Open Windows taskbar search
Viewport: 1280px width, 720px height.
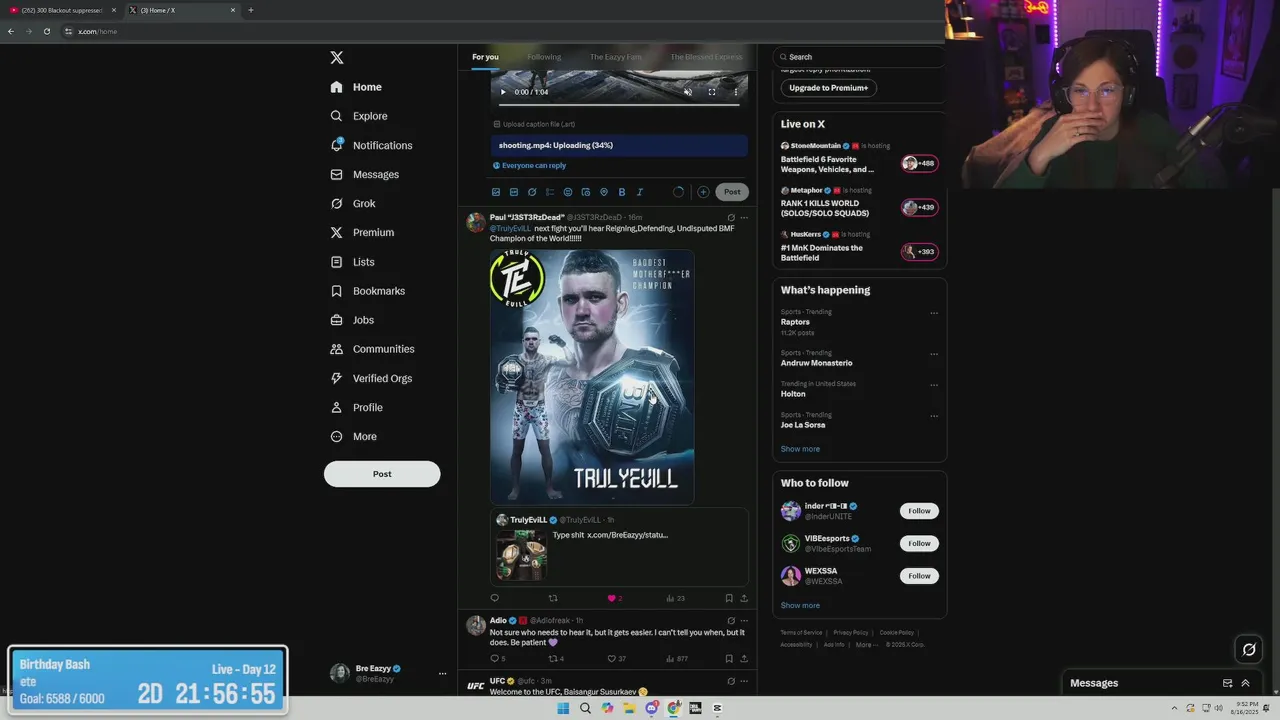585,708
